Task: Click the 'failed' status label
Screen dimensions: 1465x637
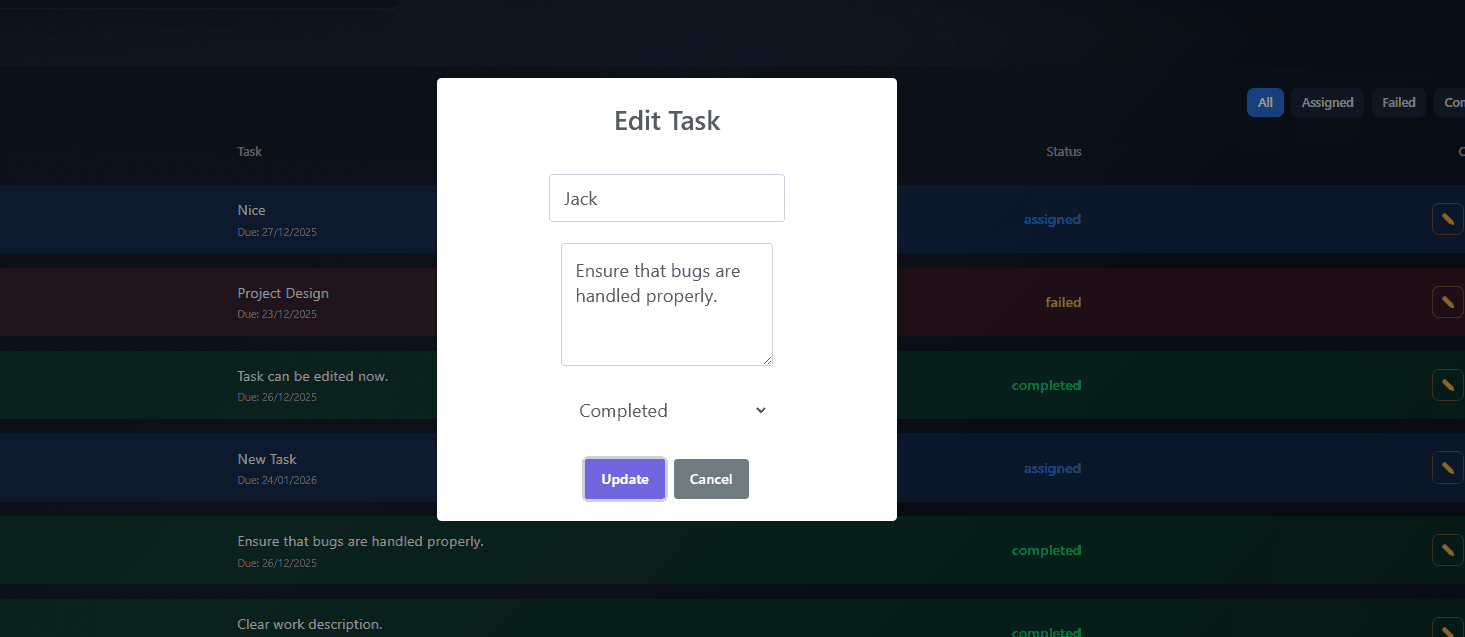Action: (1063, 302)
